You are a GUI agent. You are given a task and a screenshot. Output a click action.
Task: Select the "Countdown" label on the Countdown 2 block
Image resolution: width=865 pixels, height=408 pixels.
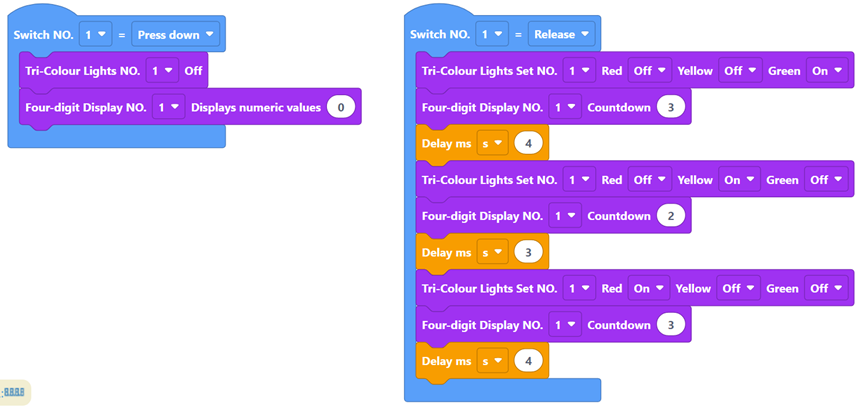tap(618, 216)
